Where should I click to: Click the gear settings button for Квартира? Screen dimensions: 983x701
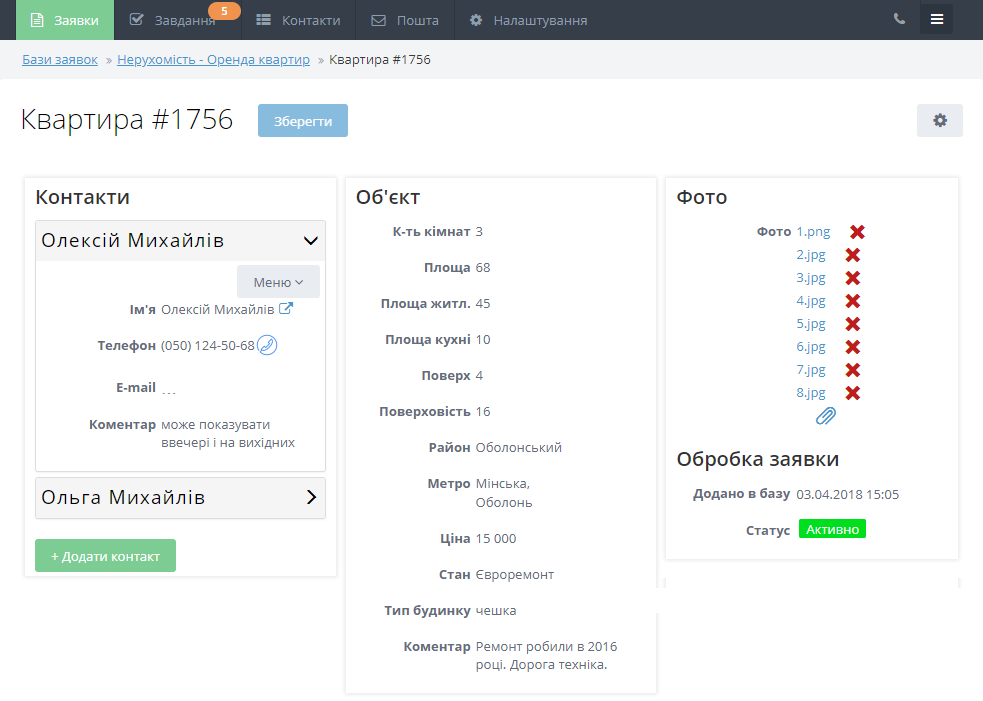pyautogui.click(x=939, y=120)
